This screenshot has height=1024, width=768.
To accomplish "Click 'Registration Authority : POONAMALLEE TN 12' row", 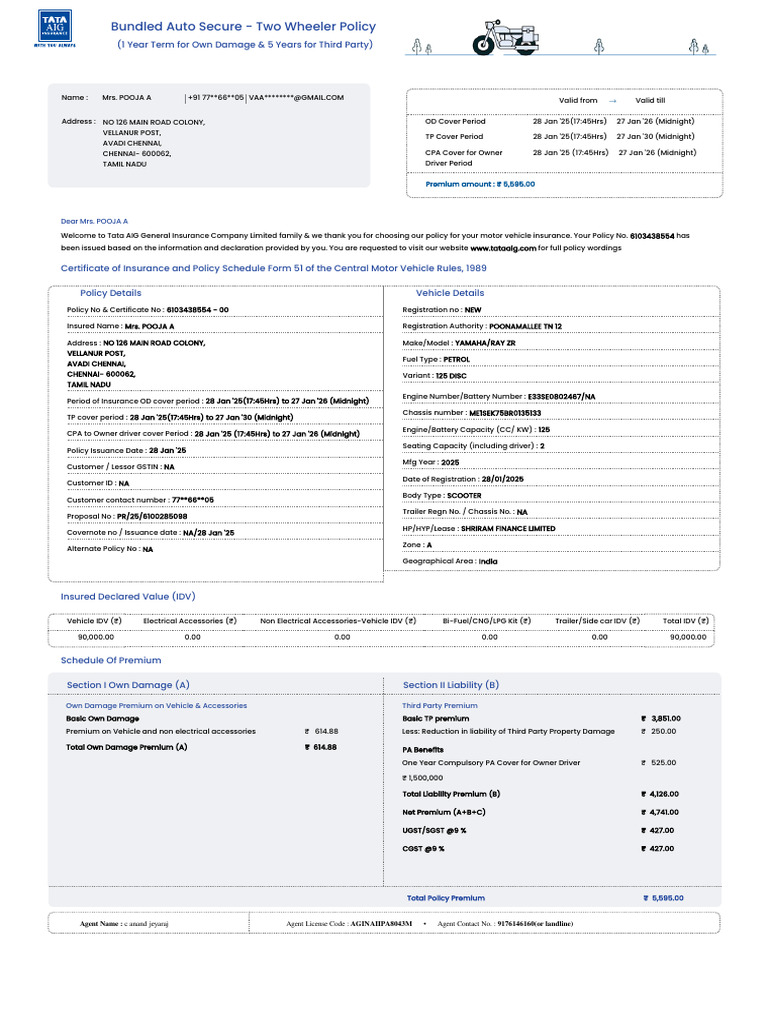I will pos(482,327).
